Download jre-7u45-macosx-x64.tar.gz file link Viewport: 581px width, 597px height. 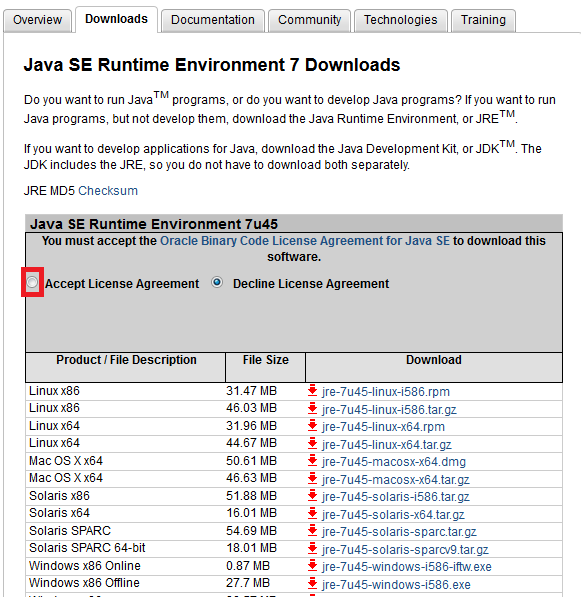click(x=396, y=480)
